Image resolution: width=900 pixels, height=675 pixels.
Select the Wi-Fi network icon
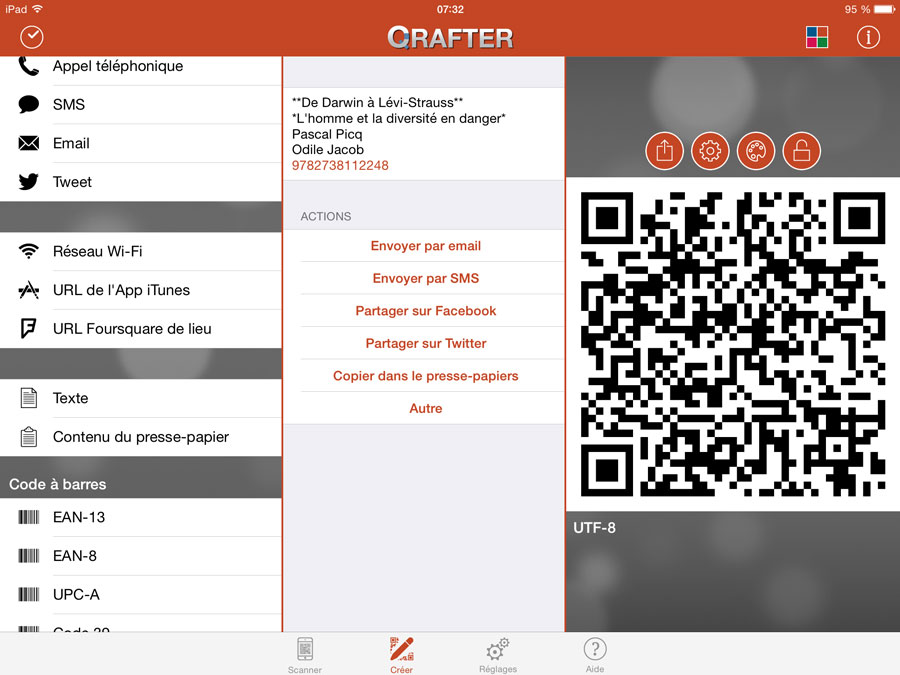29,251
